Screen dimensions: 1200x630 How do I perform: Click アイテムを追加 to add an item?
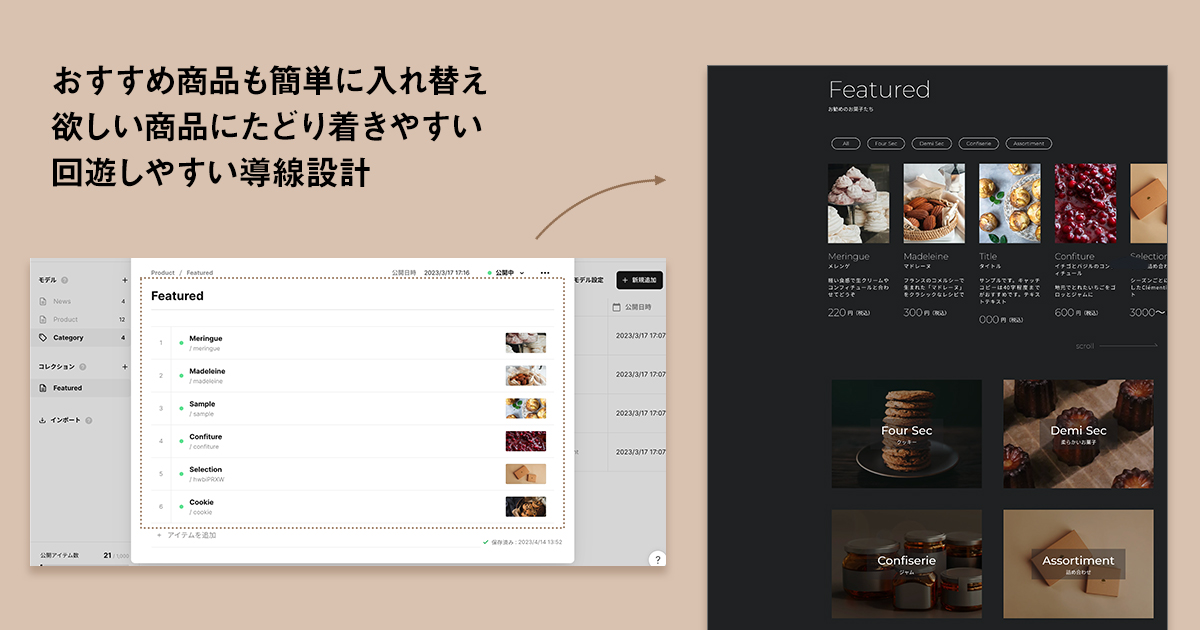coord(186,535)
